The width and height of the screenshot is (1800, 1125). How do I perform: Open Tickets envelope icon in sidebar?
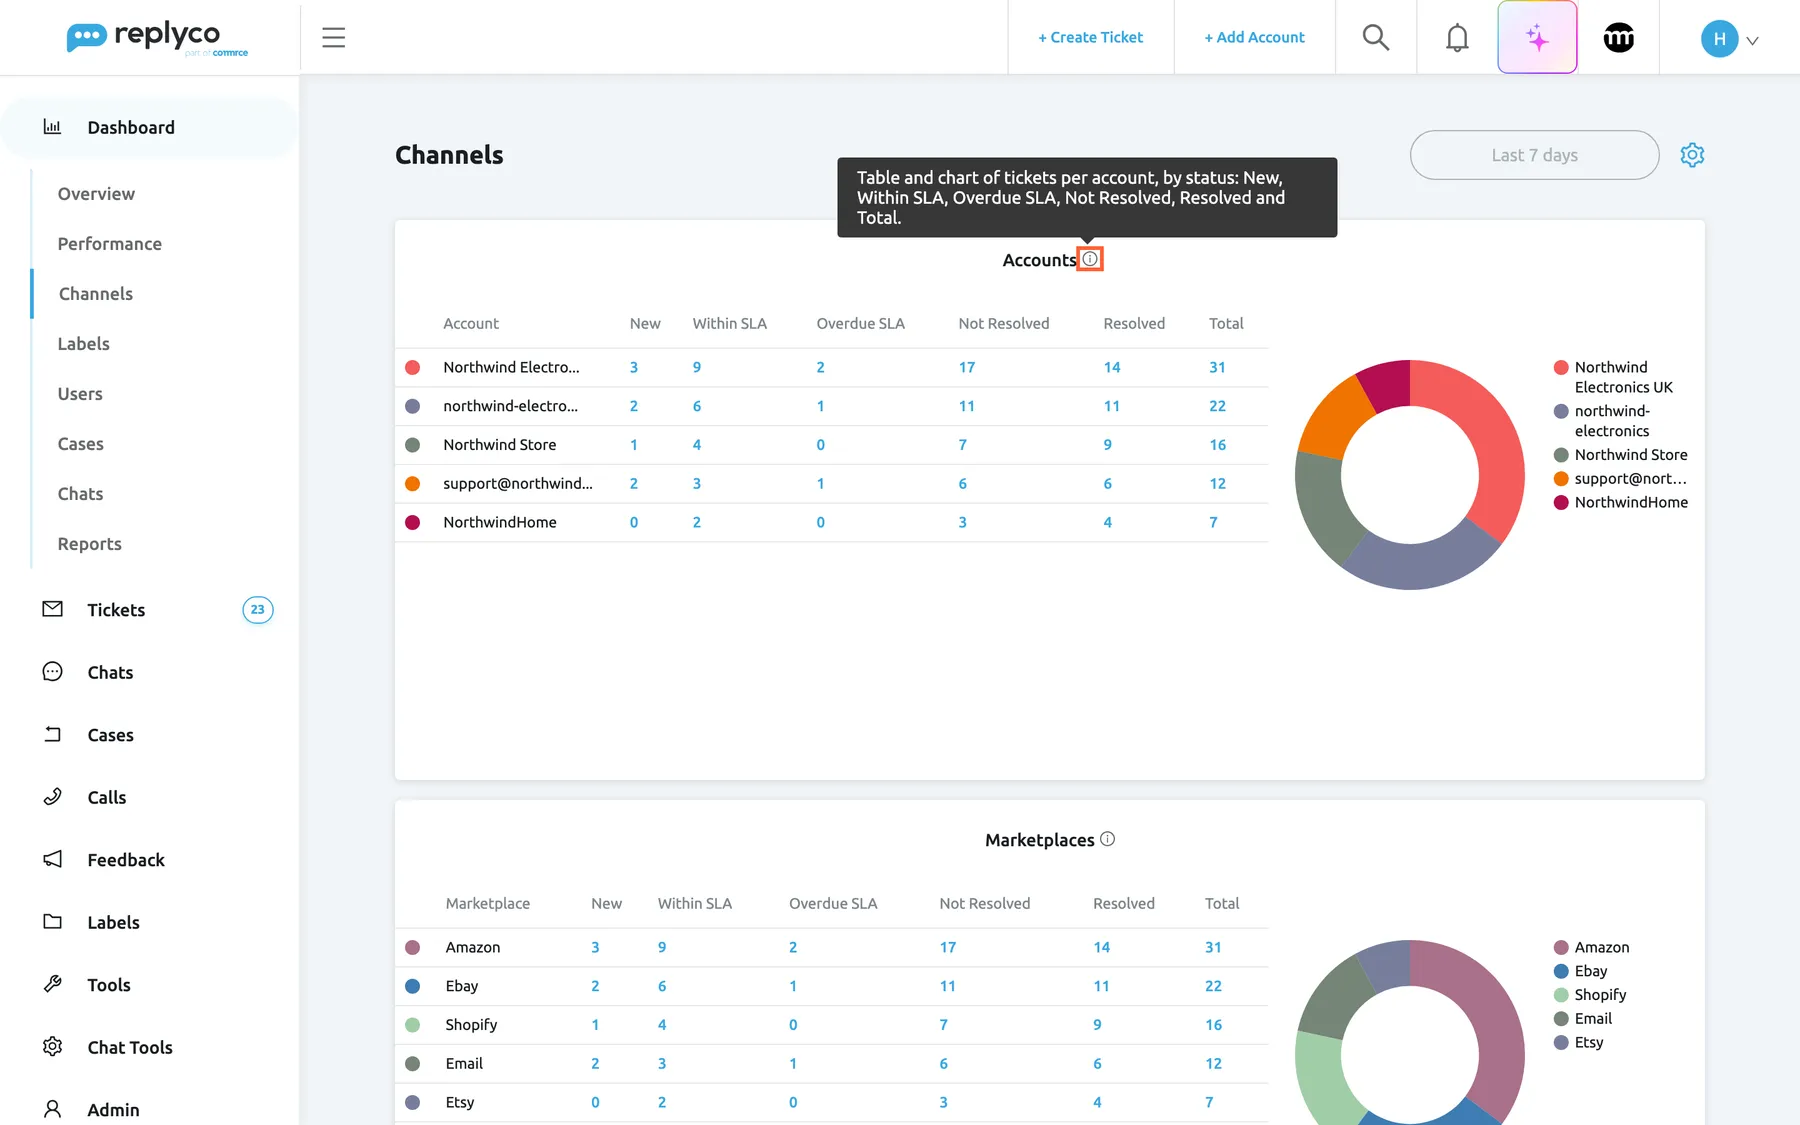[53, 609]
